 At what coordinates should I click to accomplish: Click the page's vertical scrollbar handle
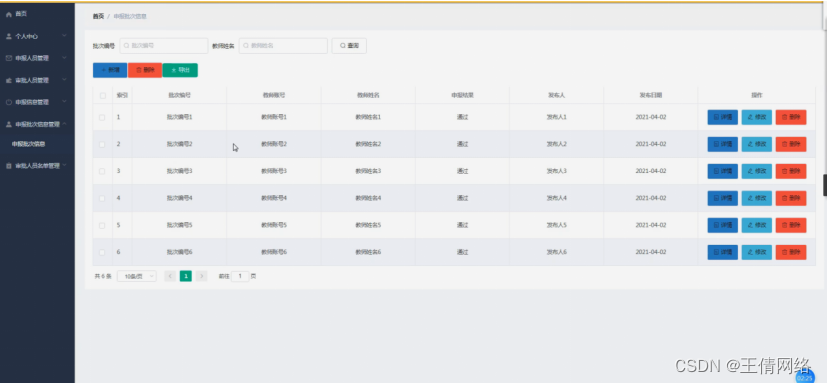click(825, 186)
